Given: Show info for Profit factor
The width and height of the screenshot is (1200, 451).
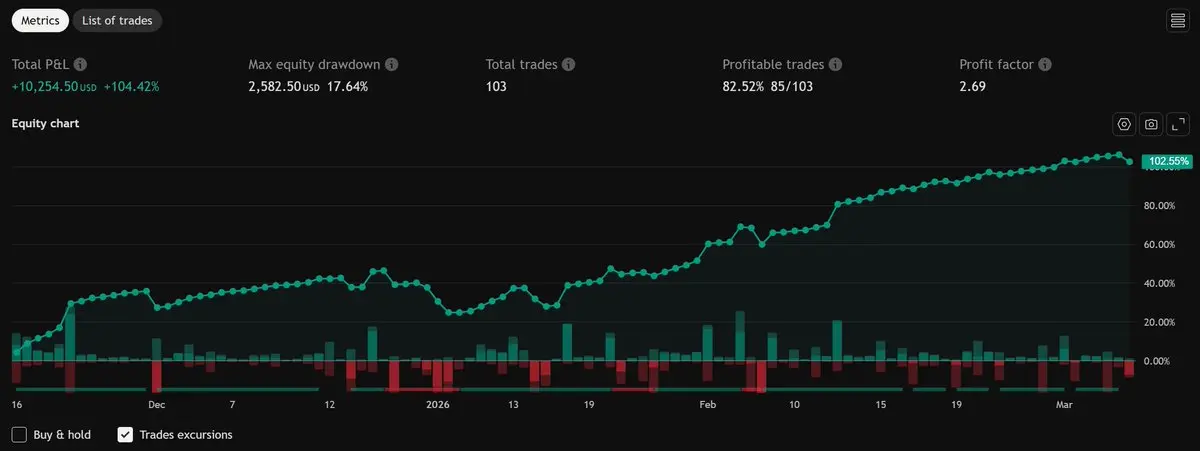Looking at the screenshot, I should pyautogui.click(x=1045, y=64).
